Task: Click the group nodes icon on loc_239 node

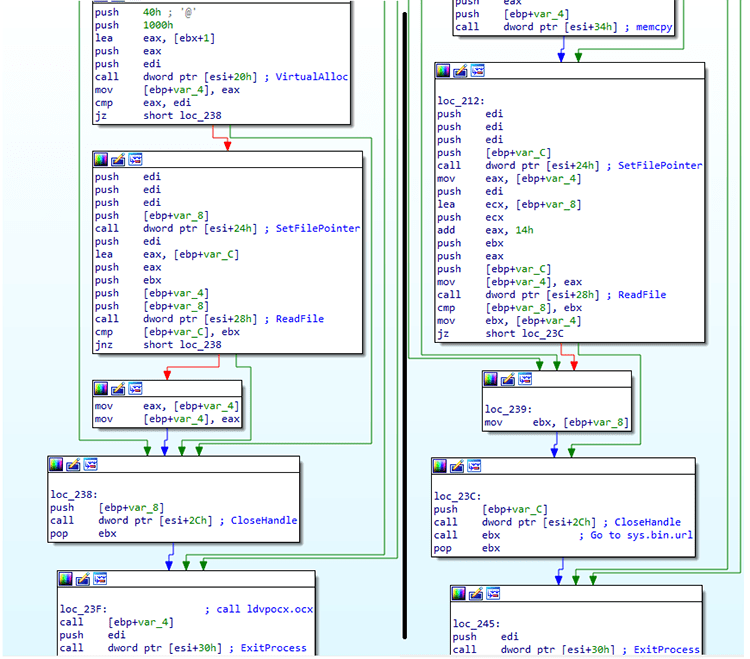Action: coord(524,380)
